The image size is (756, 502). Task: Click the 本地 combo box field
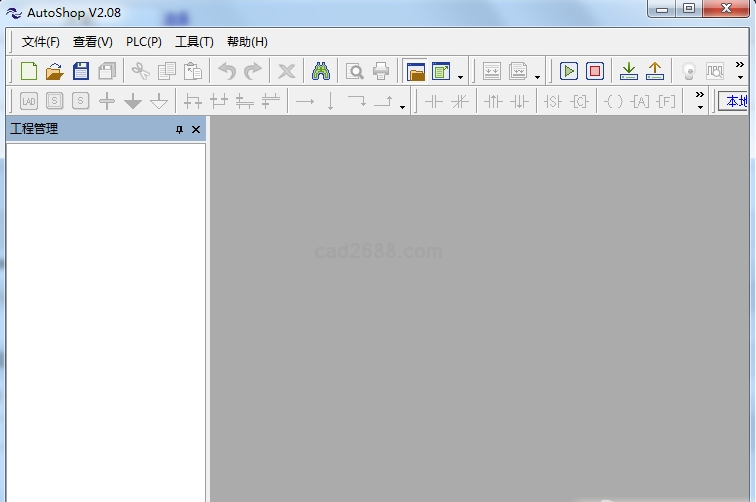point(736,101)
